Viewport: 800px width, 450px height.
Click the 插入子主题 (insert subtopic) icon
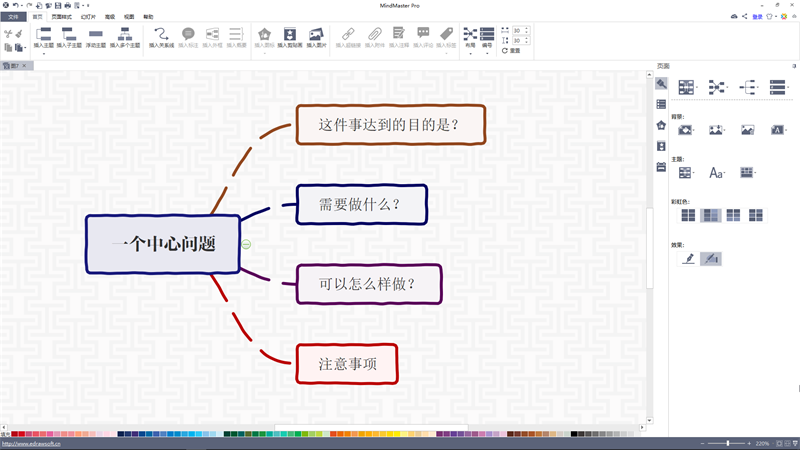tap(69, 34)
